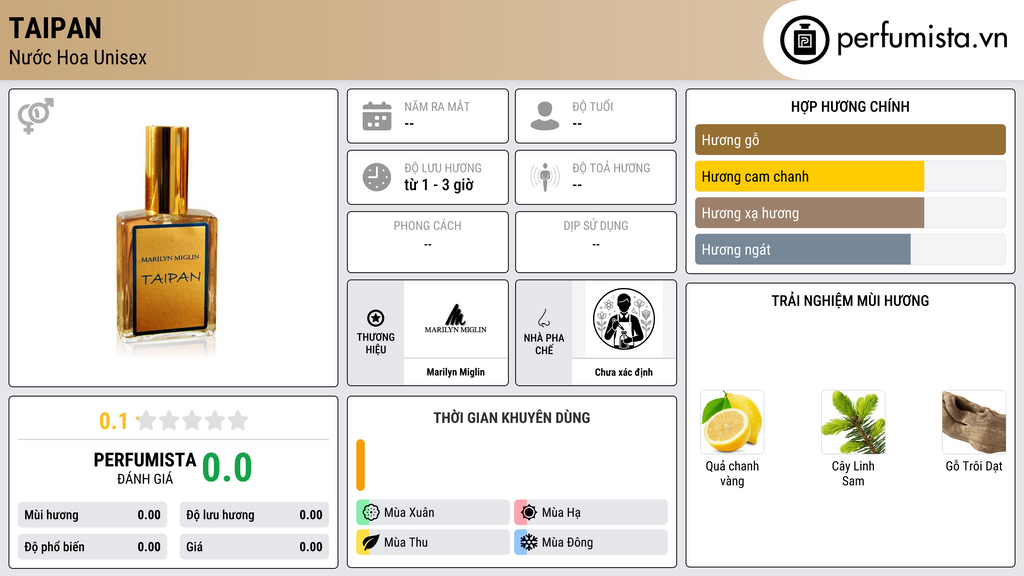The height and width of the screenshot is (576, 1024).
Task: Click the green 0.0 Perfumista score
Action: coord(227,468)
